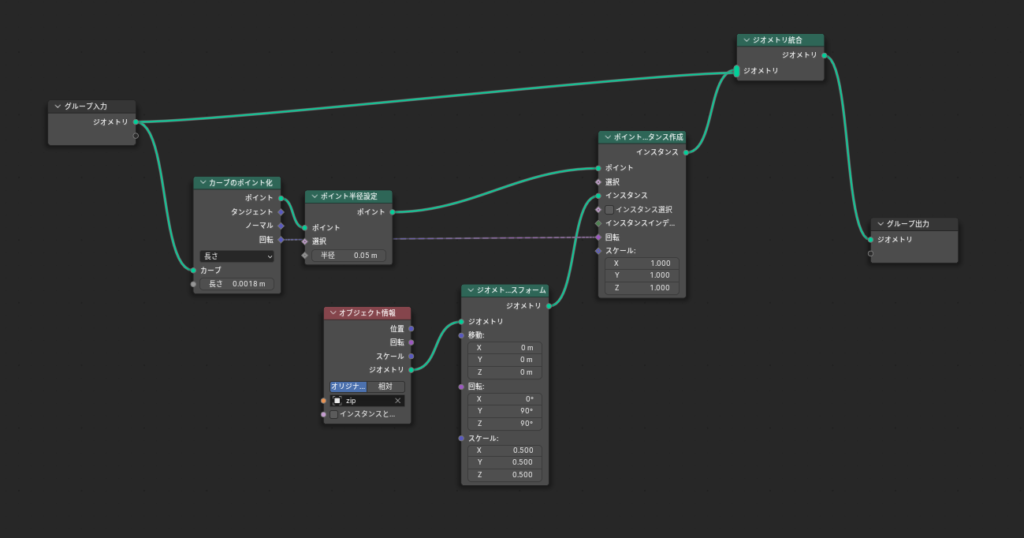Collapse the オブジェクト情報 node
The width and height of the screenshot is (1024, 538).
(x=333, y=313)
